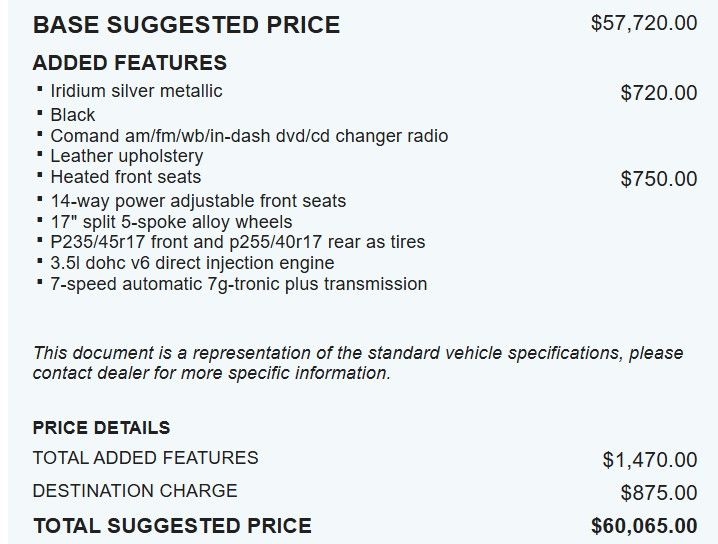This screenshot has height=544, width=718.
Task: Click the $720.00 price value
Action: click(x=659, y=93)
